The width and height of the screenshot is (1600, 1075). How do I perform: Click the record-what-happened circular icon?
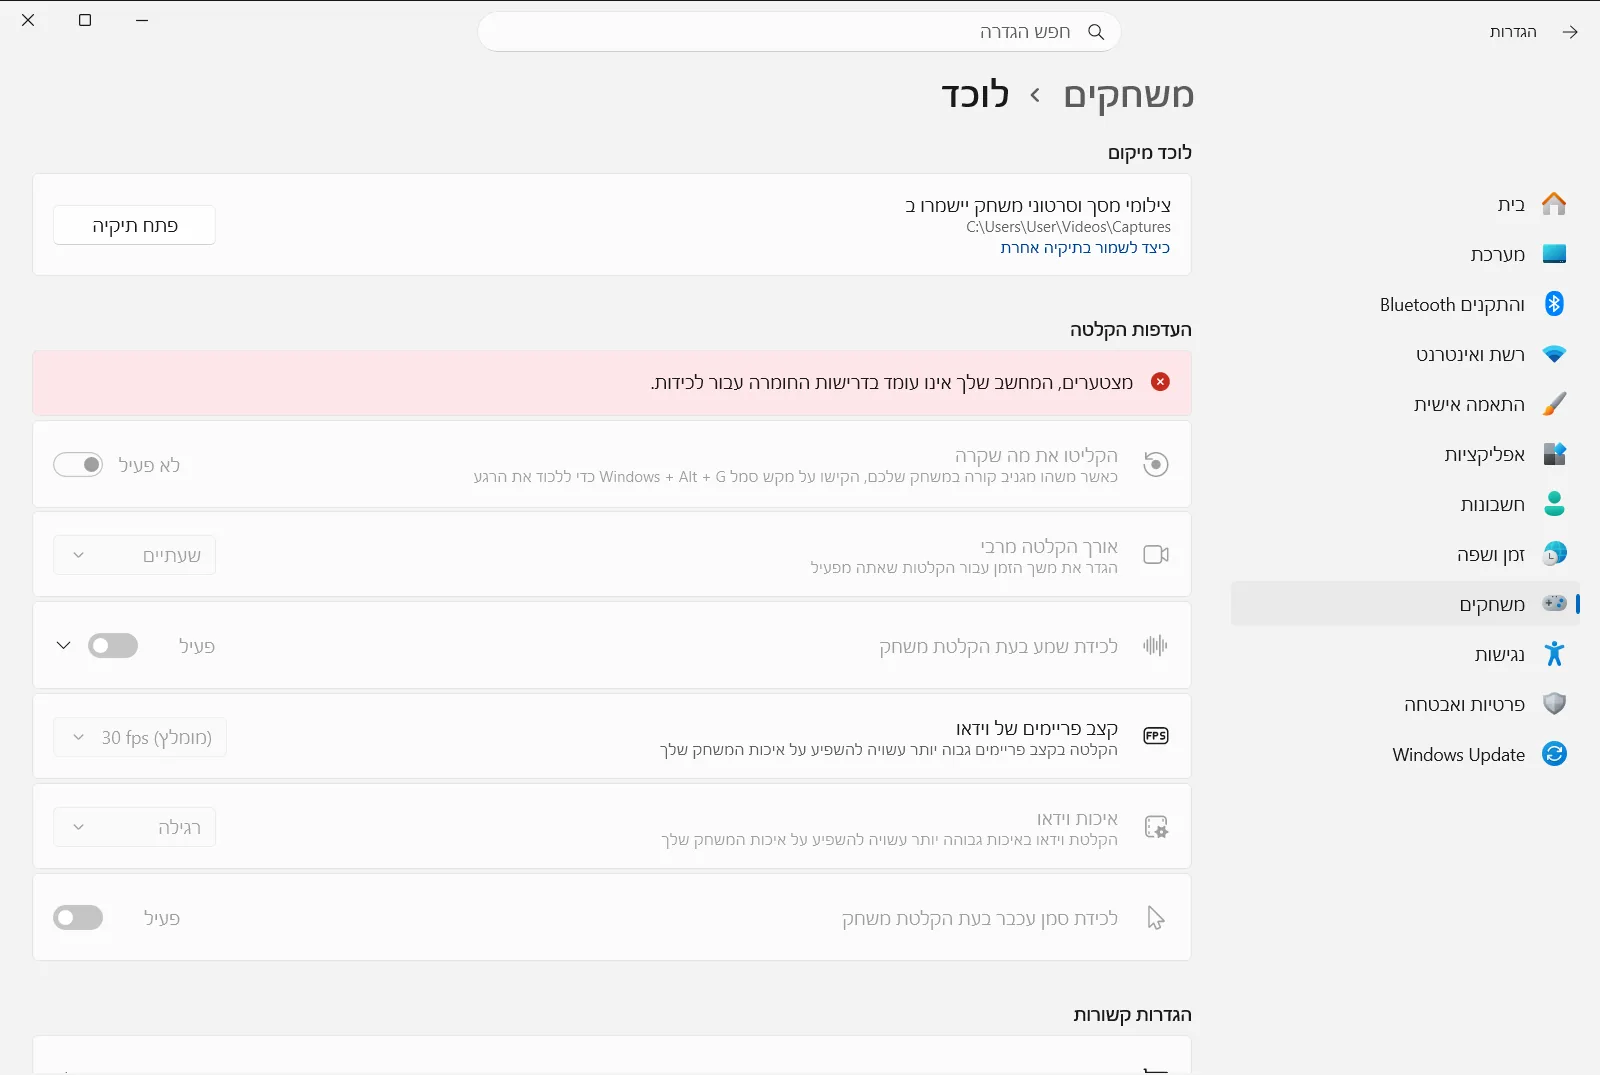click(x=1156, y=464)
